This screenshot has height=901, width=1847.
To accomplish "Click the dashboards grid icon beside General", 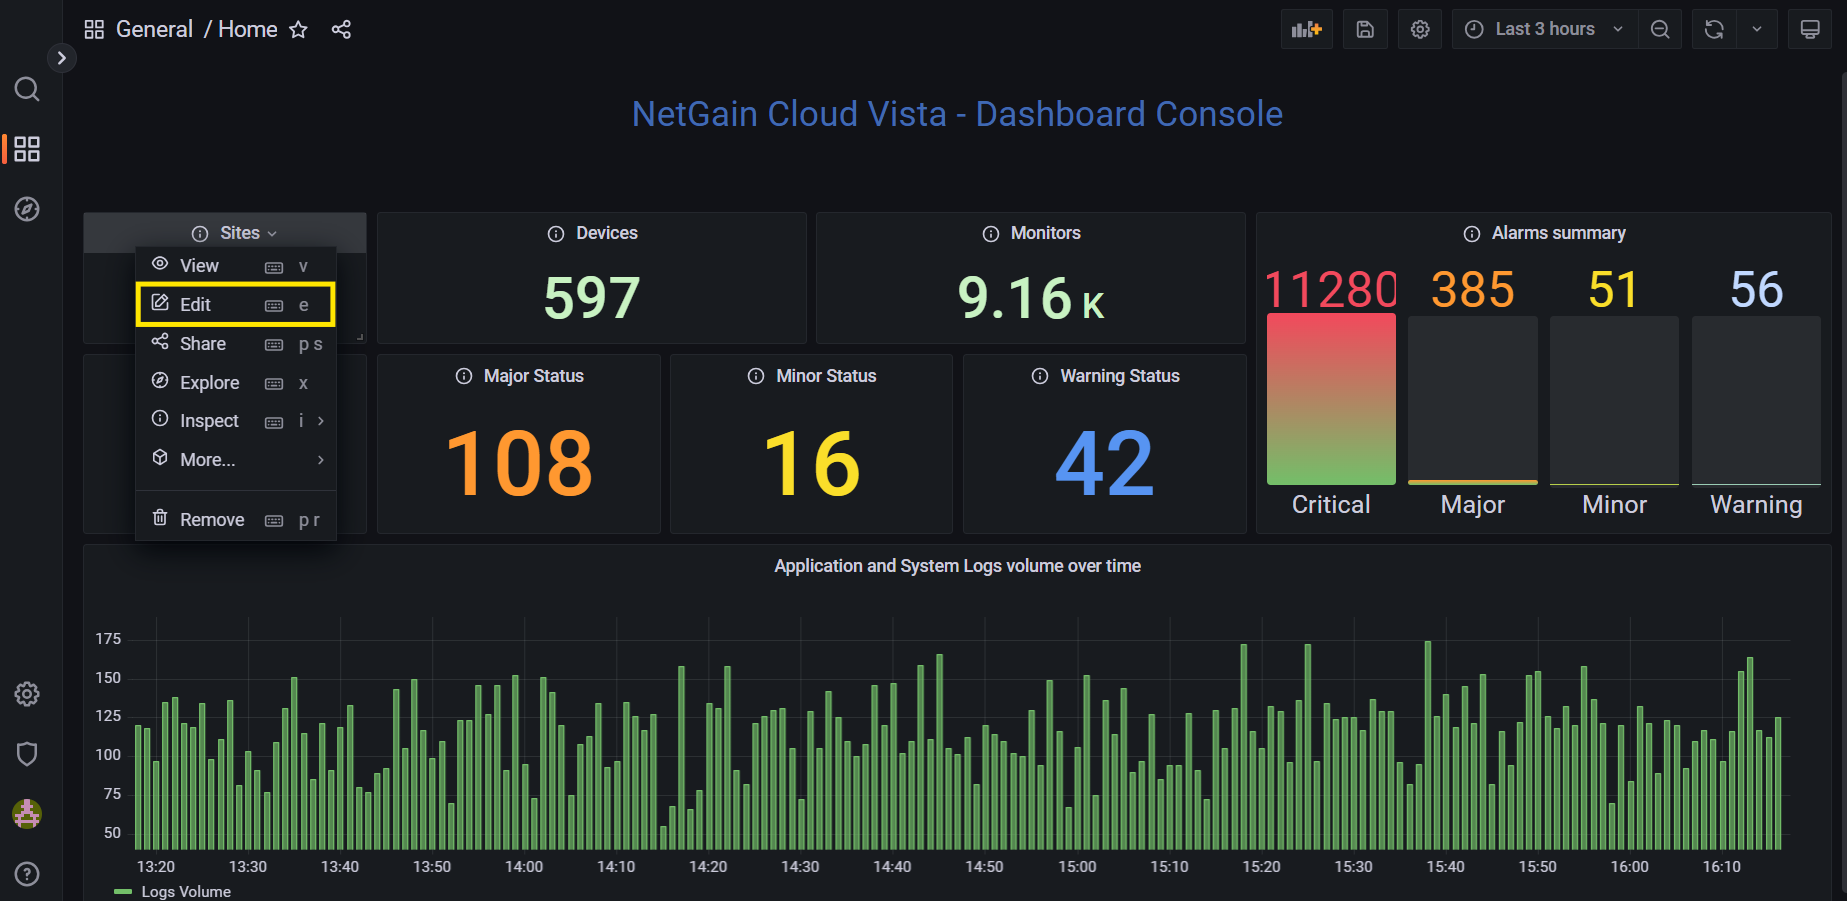I will coord(94,29).
